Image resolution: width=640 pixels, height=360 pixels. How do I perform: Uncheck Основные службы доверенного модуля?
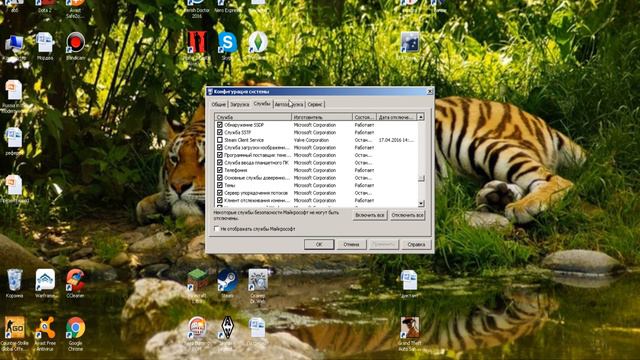pos(220,178)
